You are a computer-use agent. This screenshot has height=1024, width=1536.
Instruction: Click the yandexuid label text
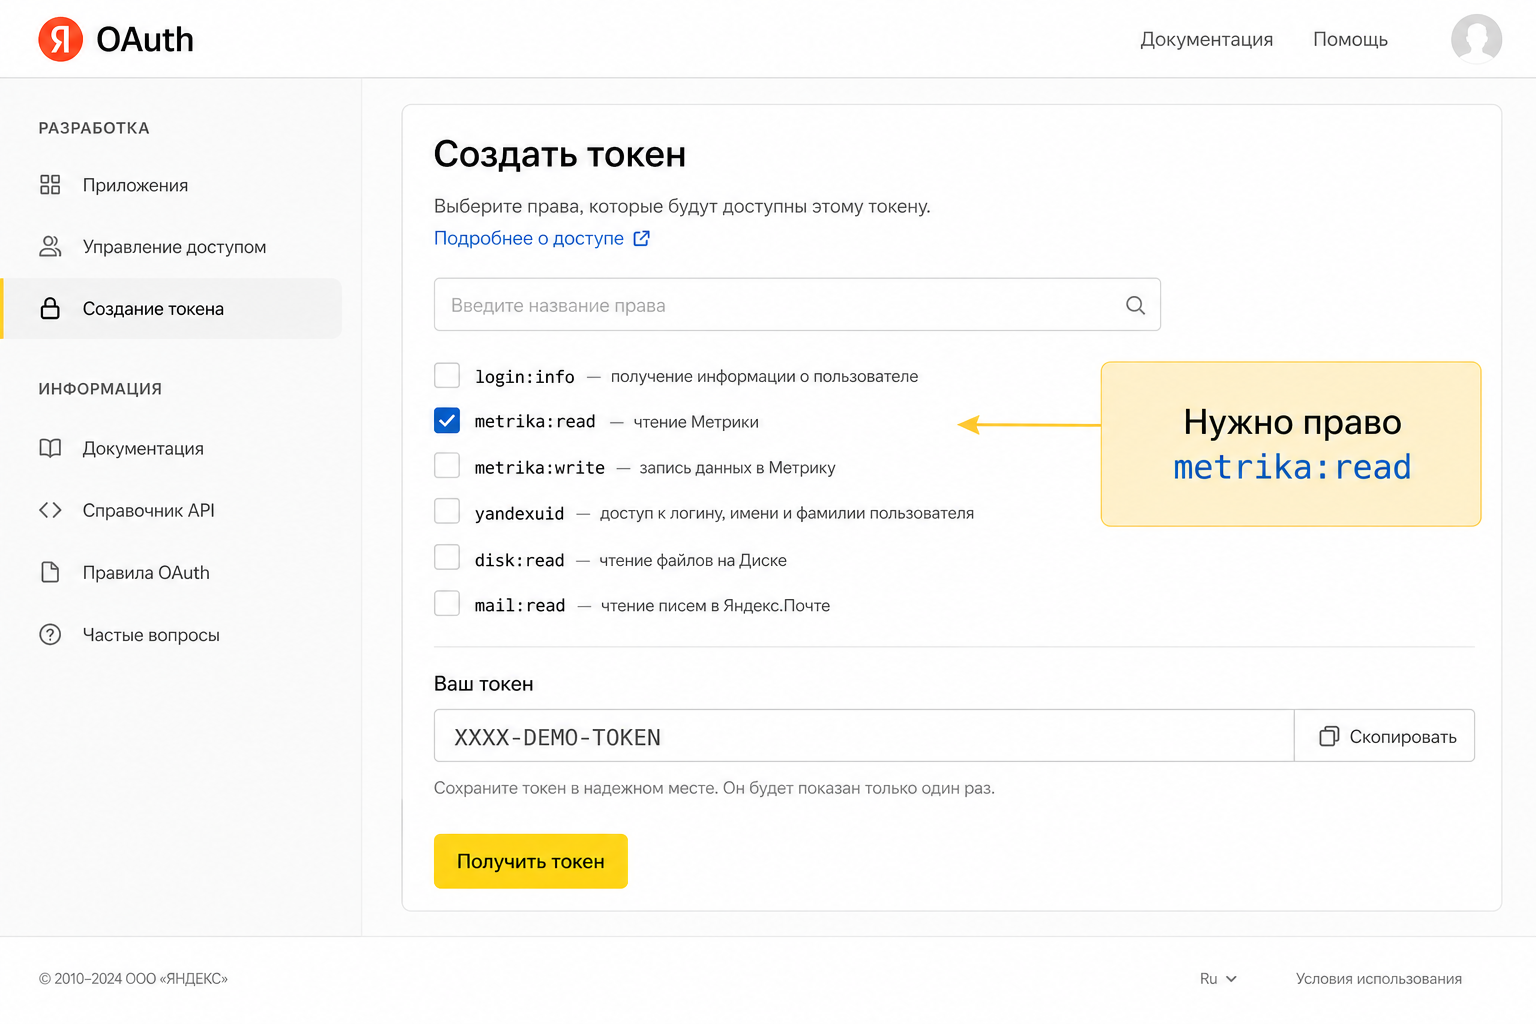519,513
